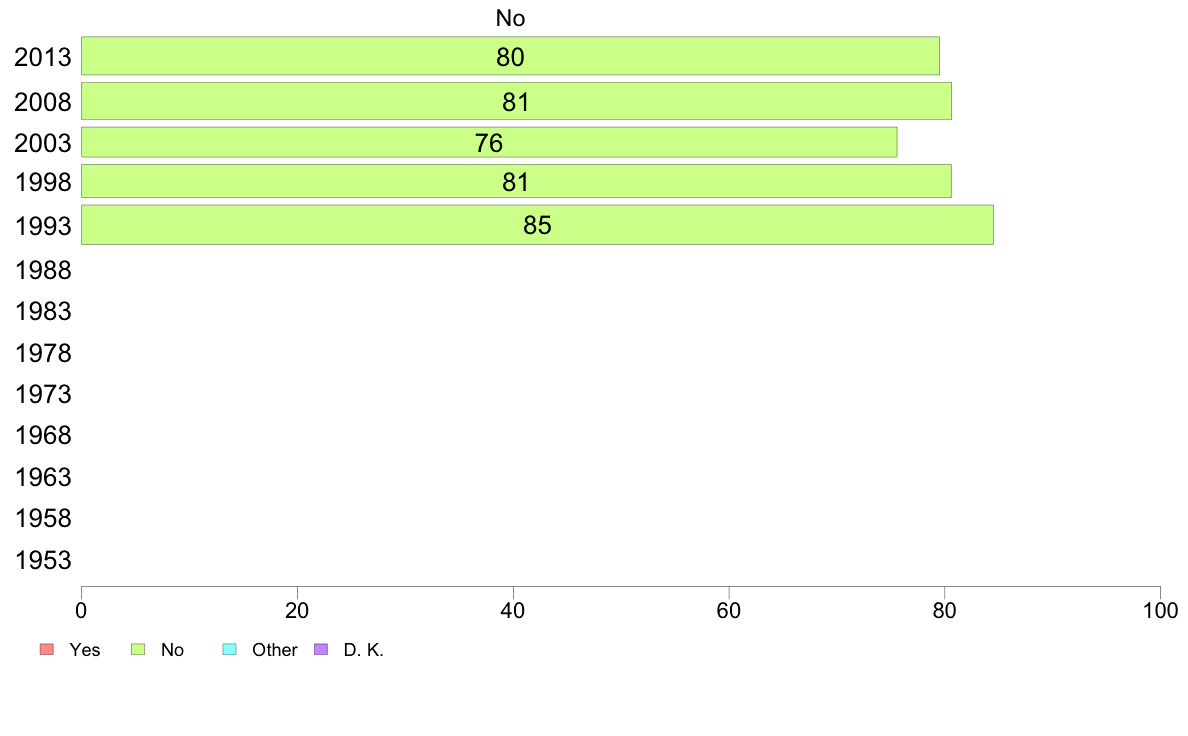Click the cyan Other legend swatch

point(230,650)
